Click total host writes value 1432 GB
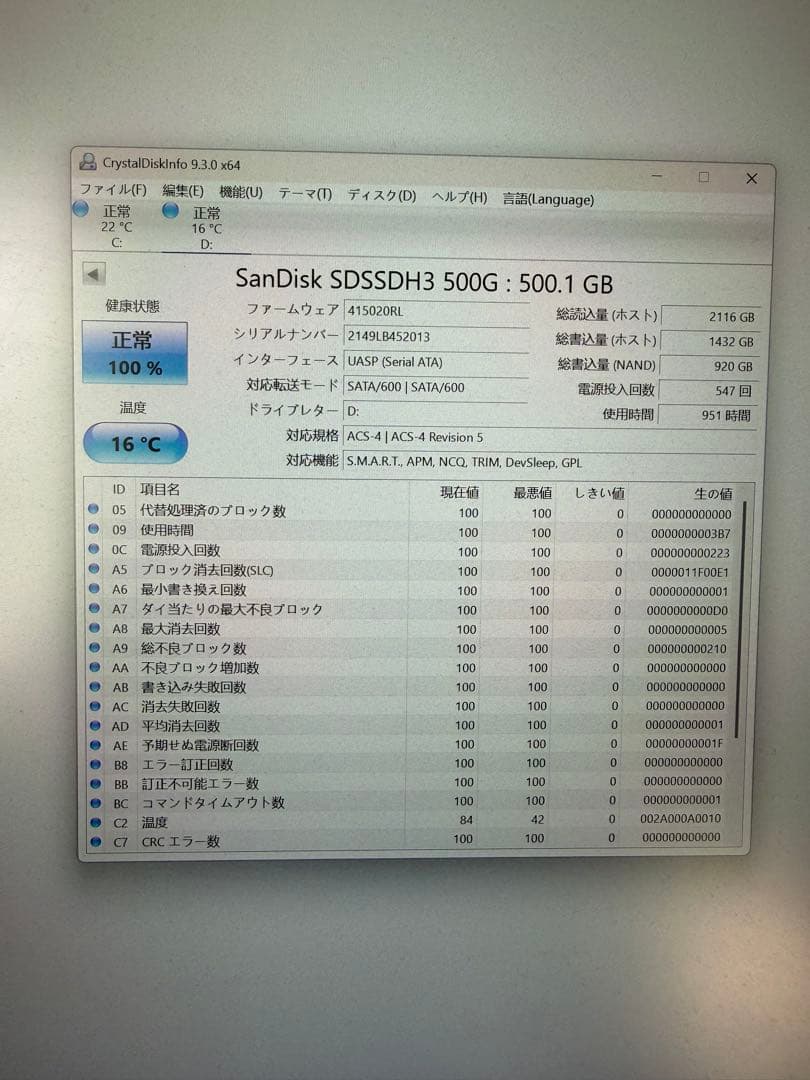810x1080 pixels. [710, 342]
